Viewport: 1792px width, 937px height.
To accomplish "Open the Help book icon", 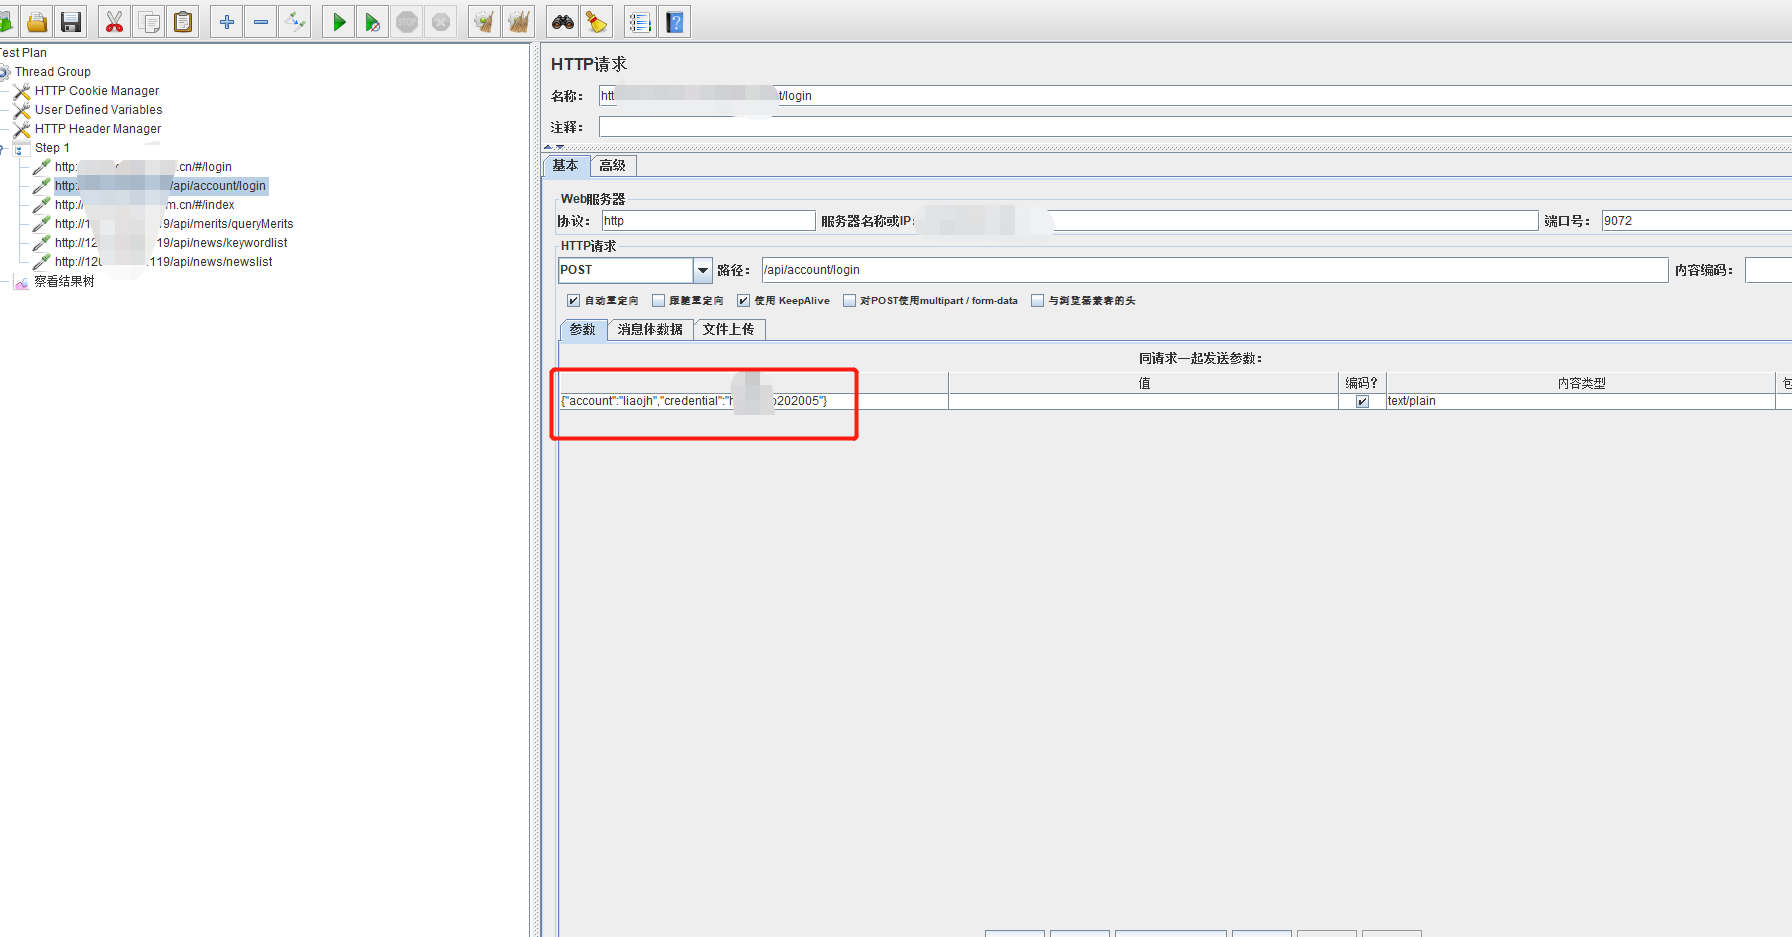I will (x=675, y=21).
